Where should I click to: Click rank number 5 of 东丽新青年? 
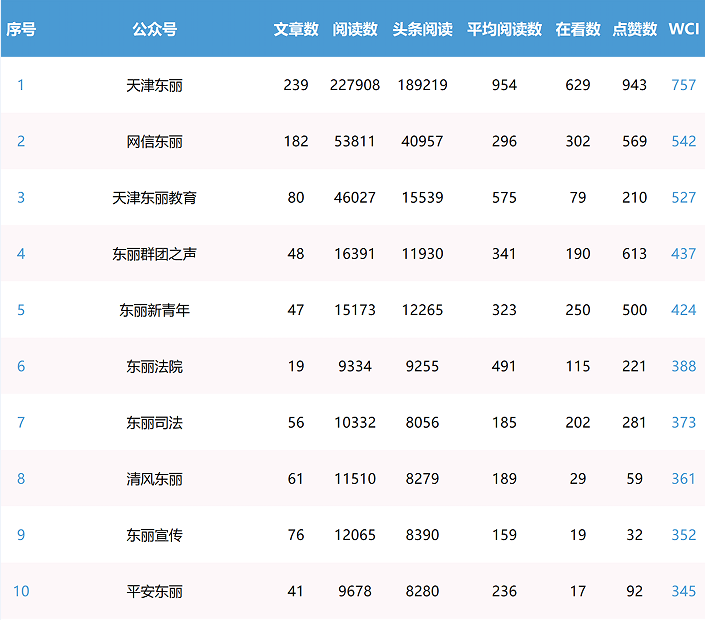point(21,310)
